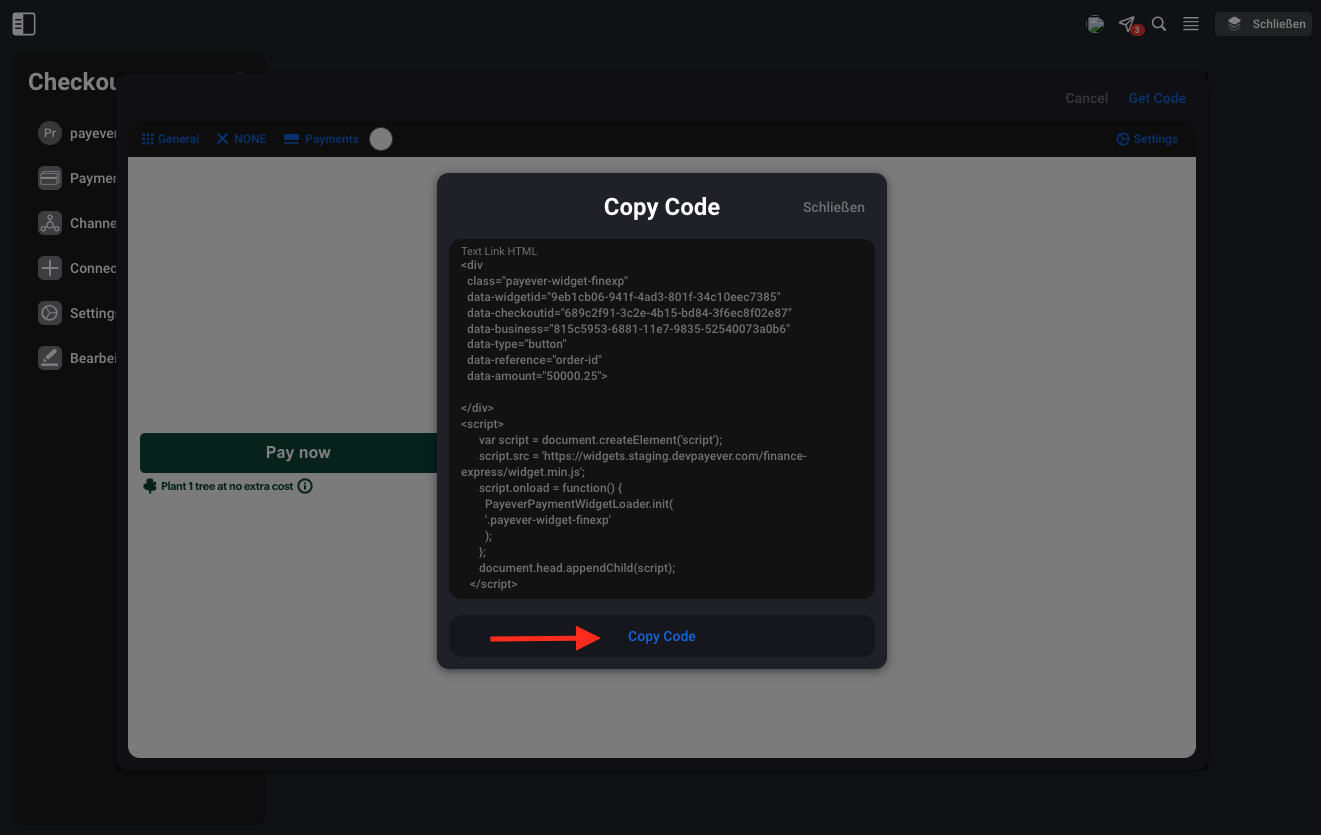Open Payments card icon in sidebar
This screenshot has width=1321, height=835.
click(50, 178)
